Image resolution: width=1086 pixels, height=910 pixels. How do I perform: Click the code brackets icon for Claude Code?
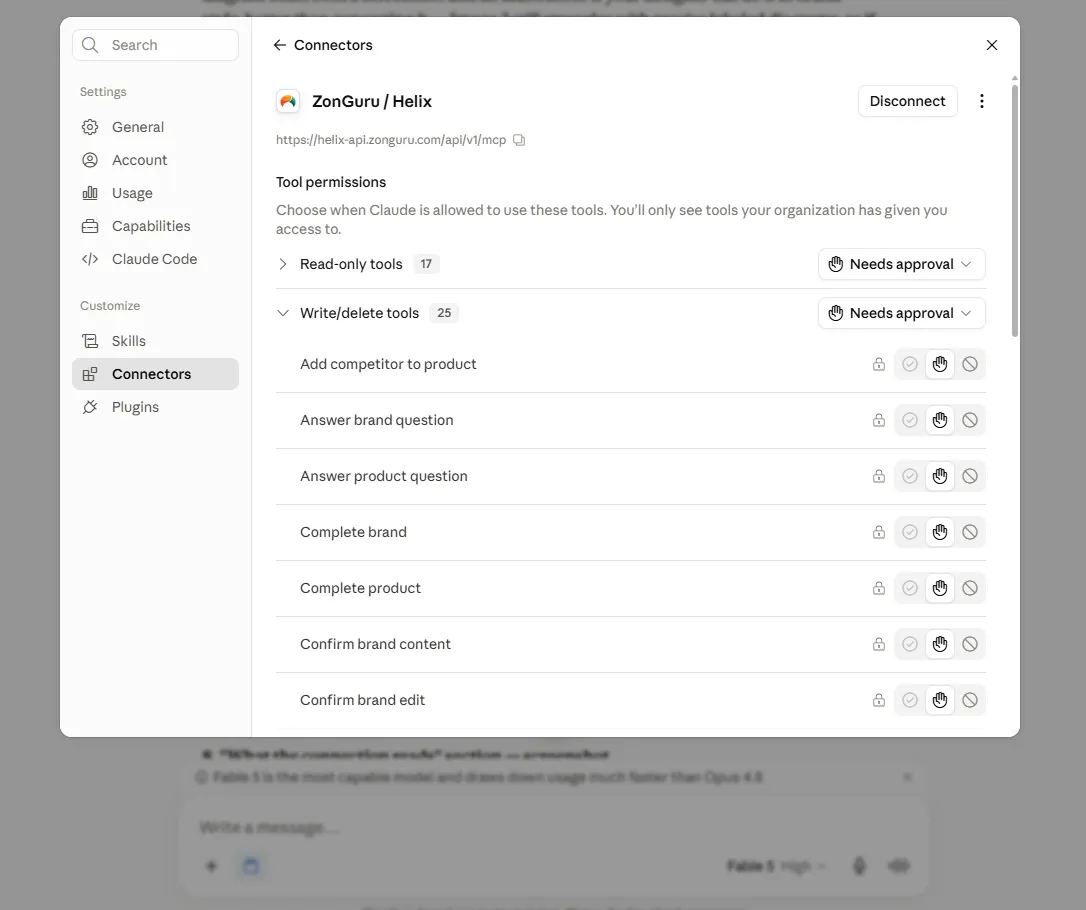(x=90, y=259)
